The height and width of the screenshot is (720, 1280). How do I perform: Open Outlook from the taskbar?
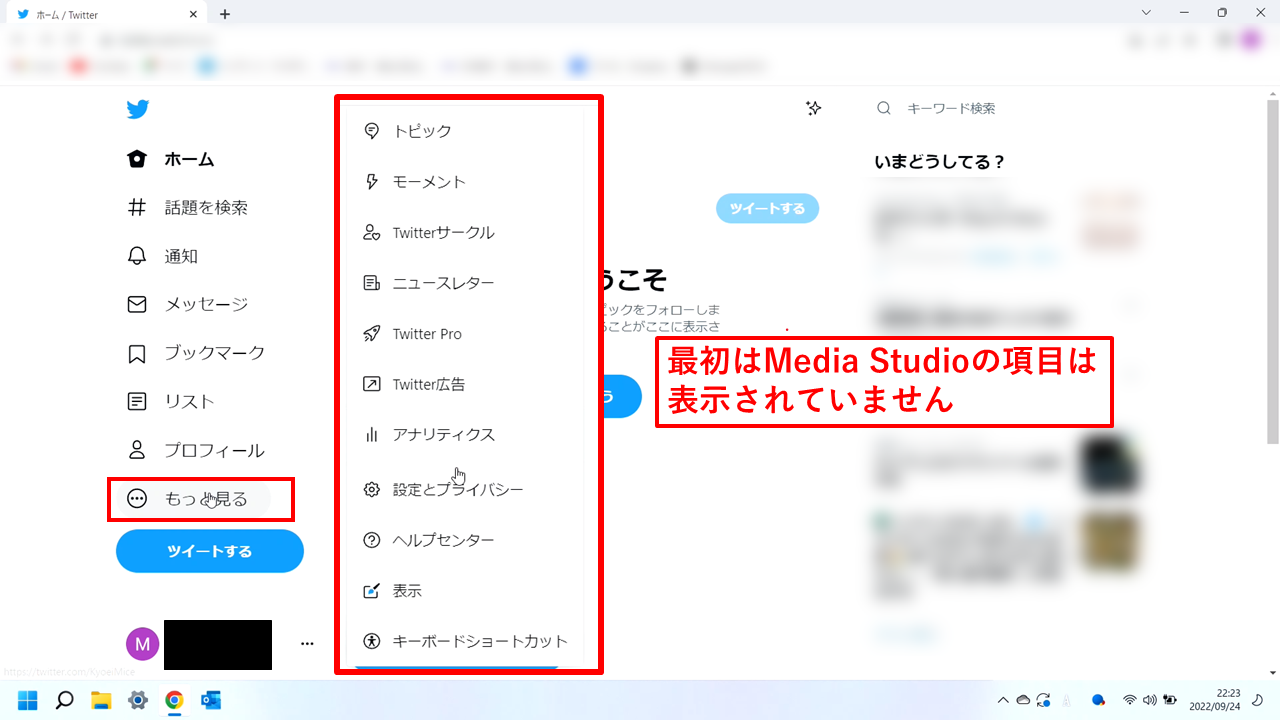point(212,700)
